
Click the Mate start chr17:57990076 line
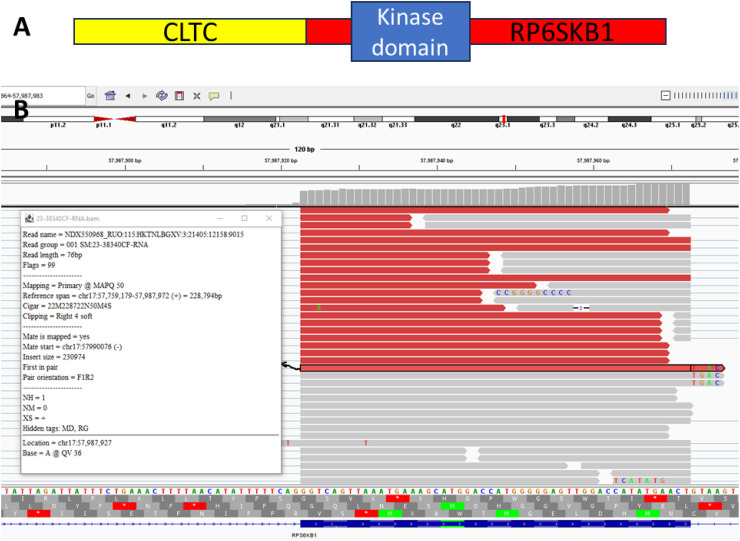point(72,347)
